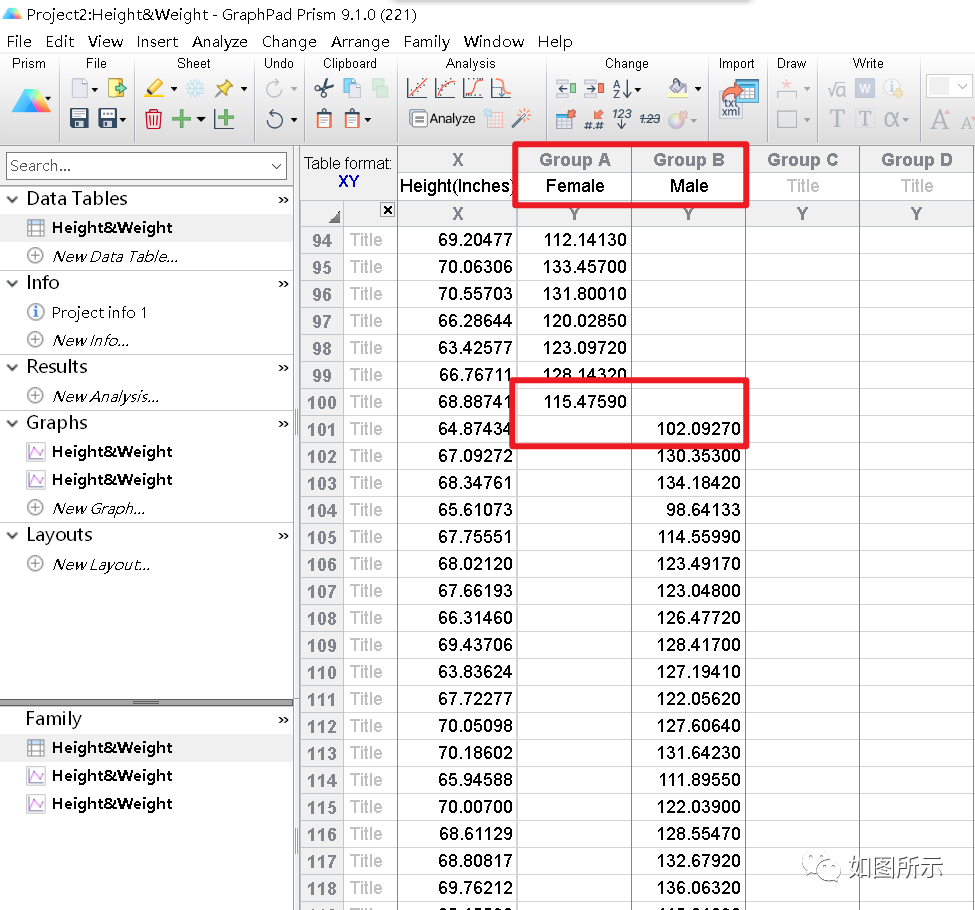Cut selection with the scissors icon

[x=324, y=88]
